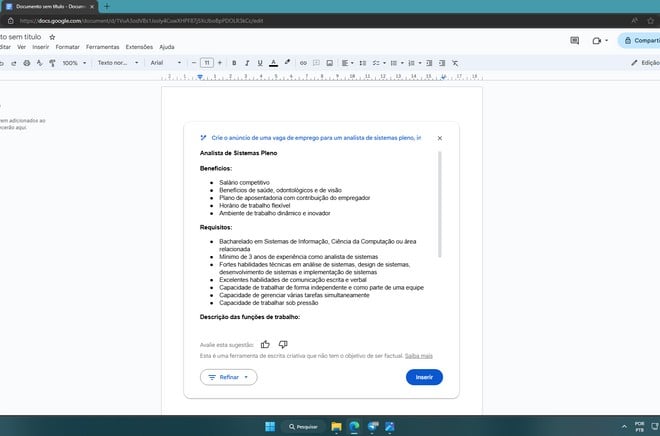Open the text color picker
Screen dimensions: 660x436
coord(273,63)
